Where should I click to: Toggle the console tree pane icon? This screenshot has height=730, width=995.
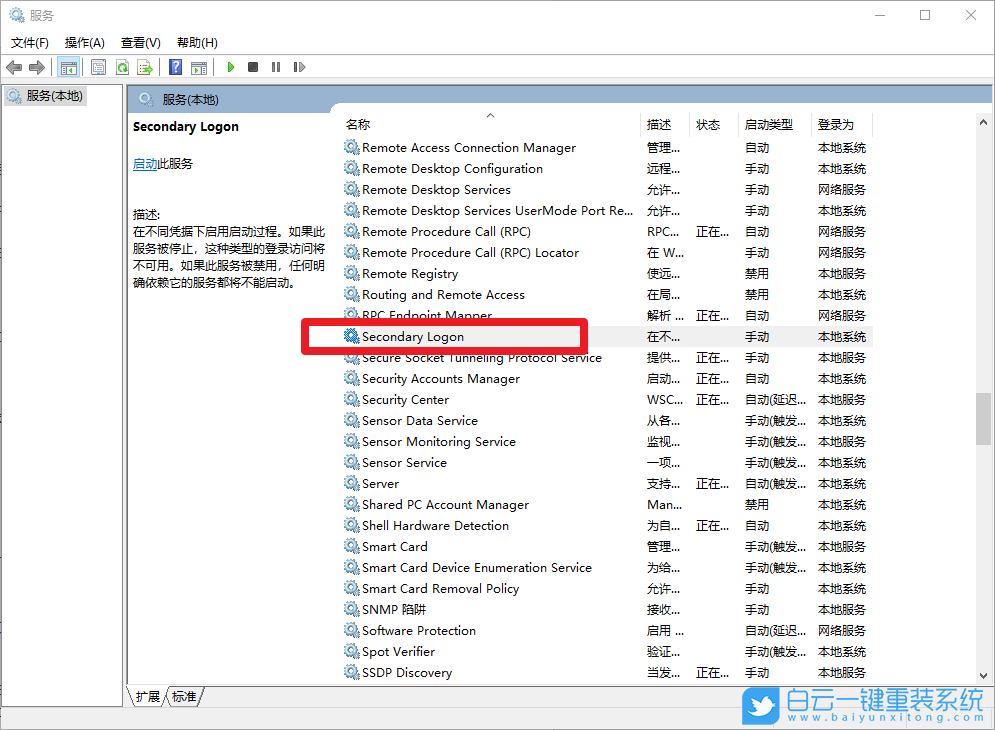(69, 67)
